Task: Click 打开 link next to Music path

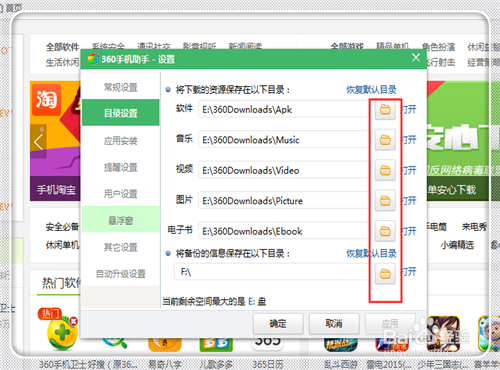Action: tap(409, 140)
